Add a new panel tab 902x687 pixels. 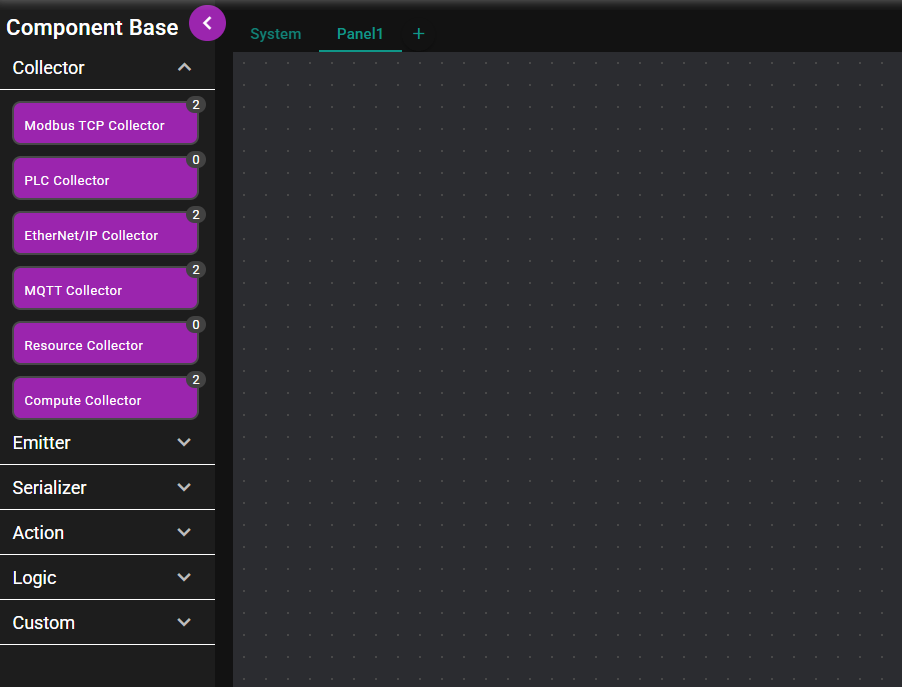click(x=419, y=34)
